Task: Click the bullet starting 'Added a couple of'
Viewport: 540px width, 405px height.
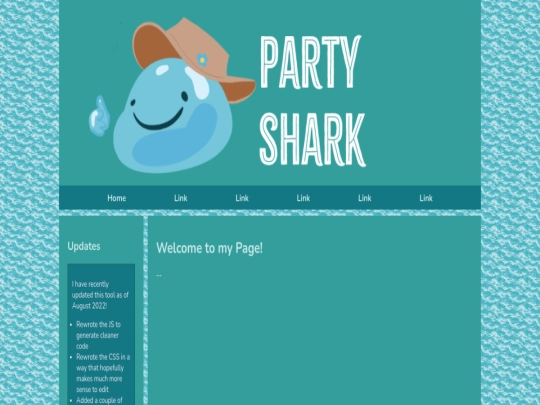Action: 99,401
